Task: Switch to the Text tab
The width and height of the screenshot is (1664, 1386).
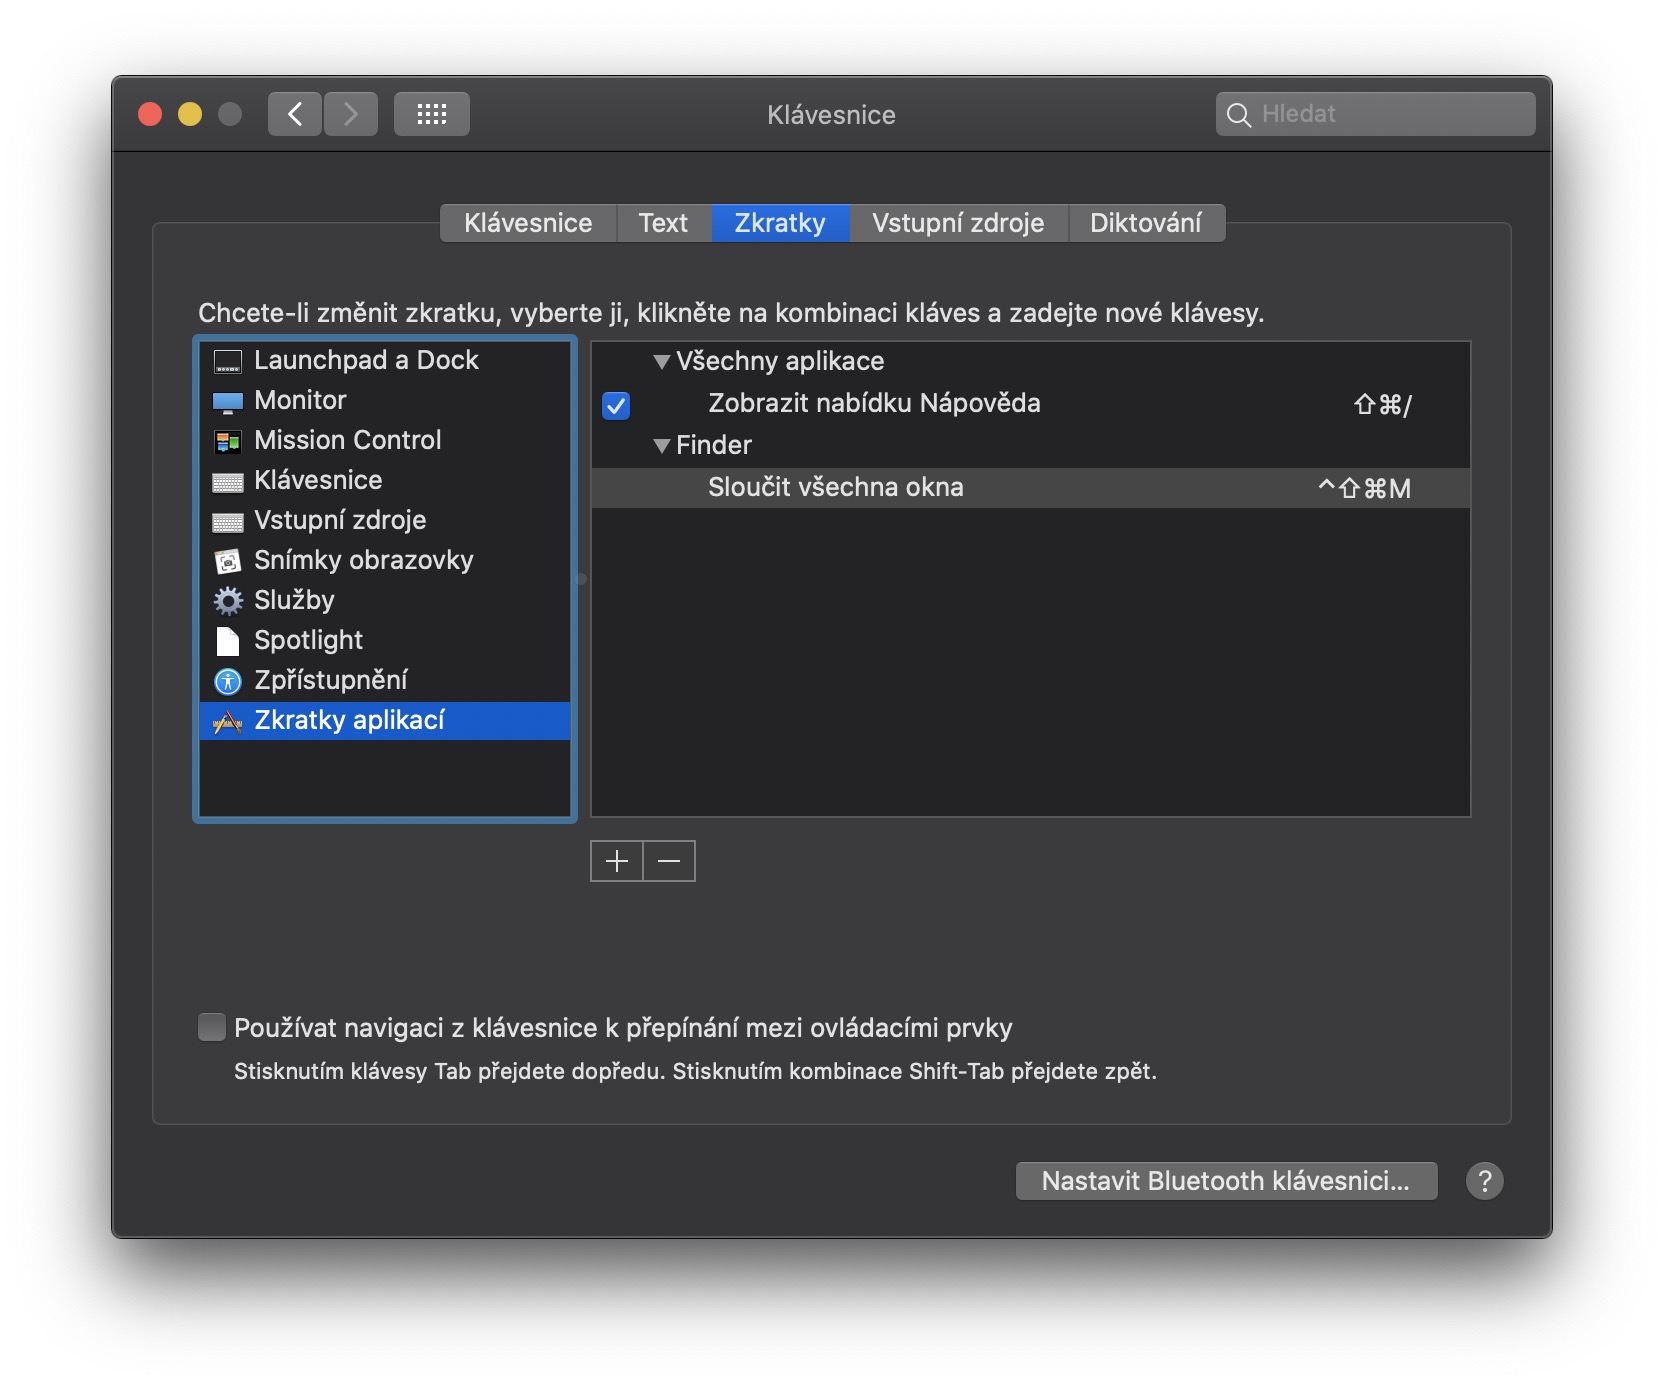Action: coord(664,223)
